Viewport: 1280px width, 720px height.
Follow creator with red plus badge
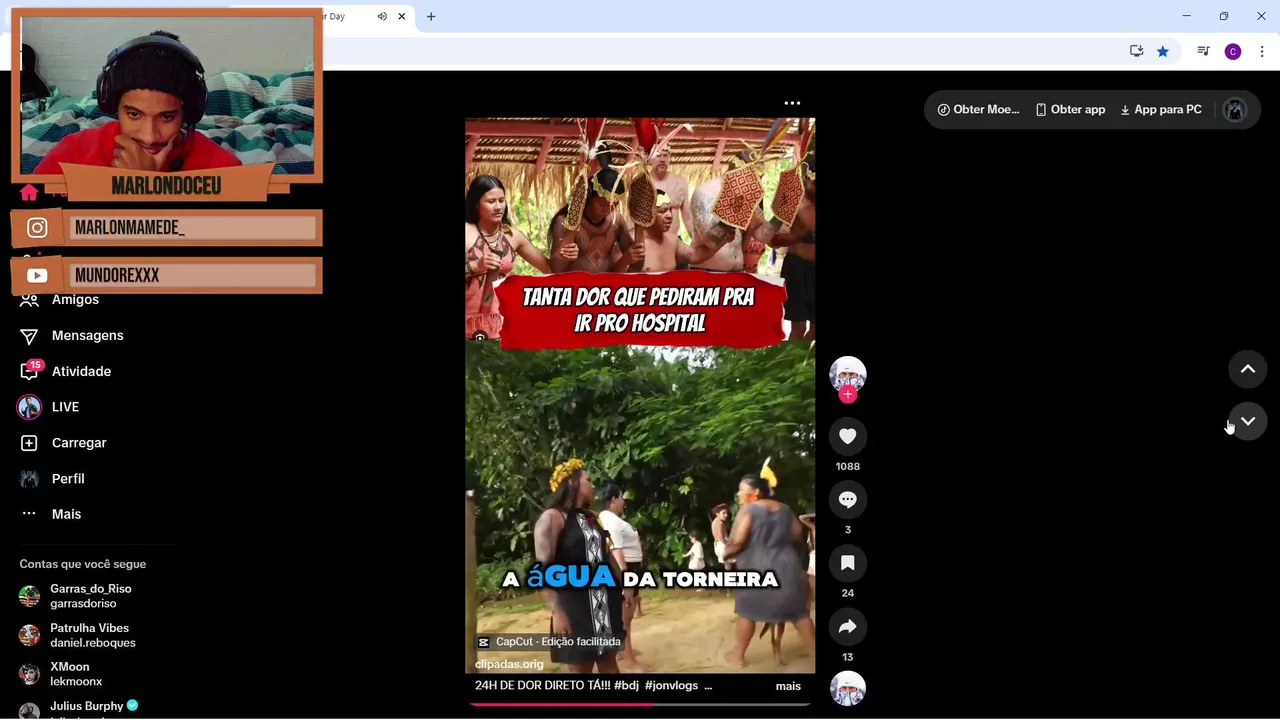[x=848, y=395]
